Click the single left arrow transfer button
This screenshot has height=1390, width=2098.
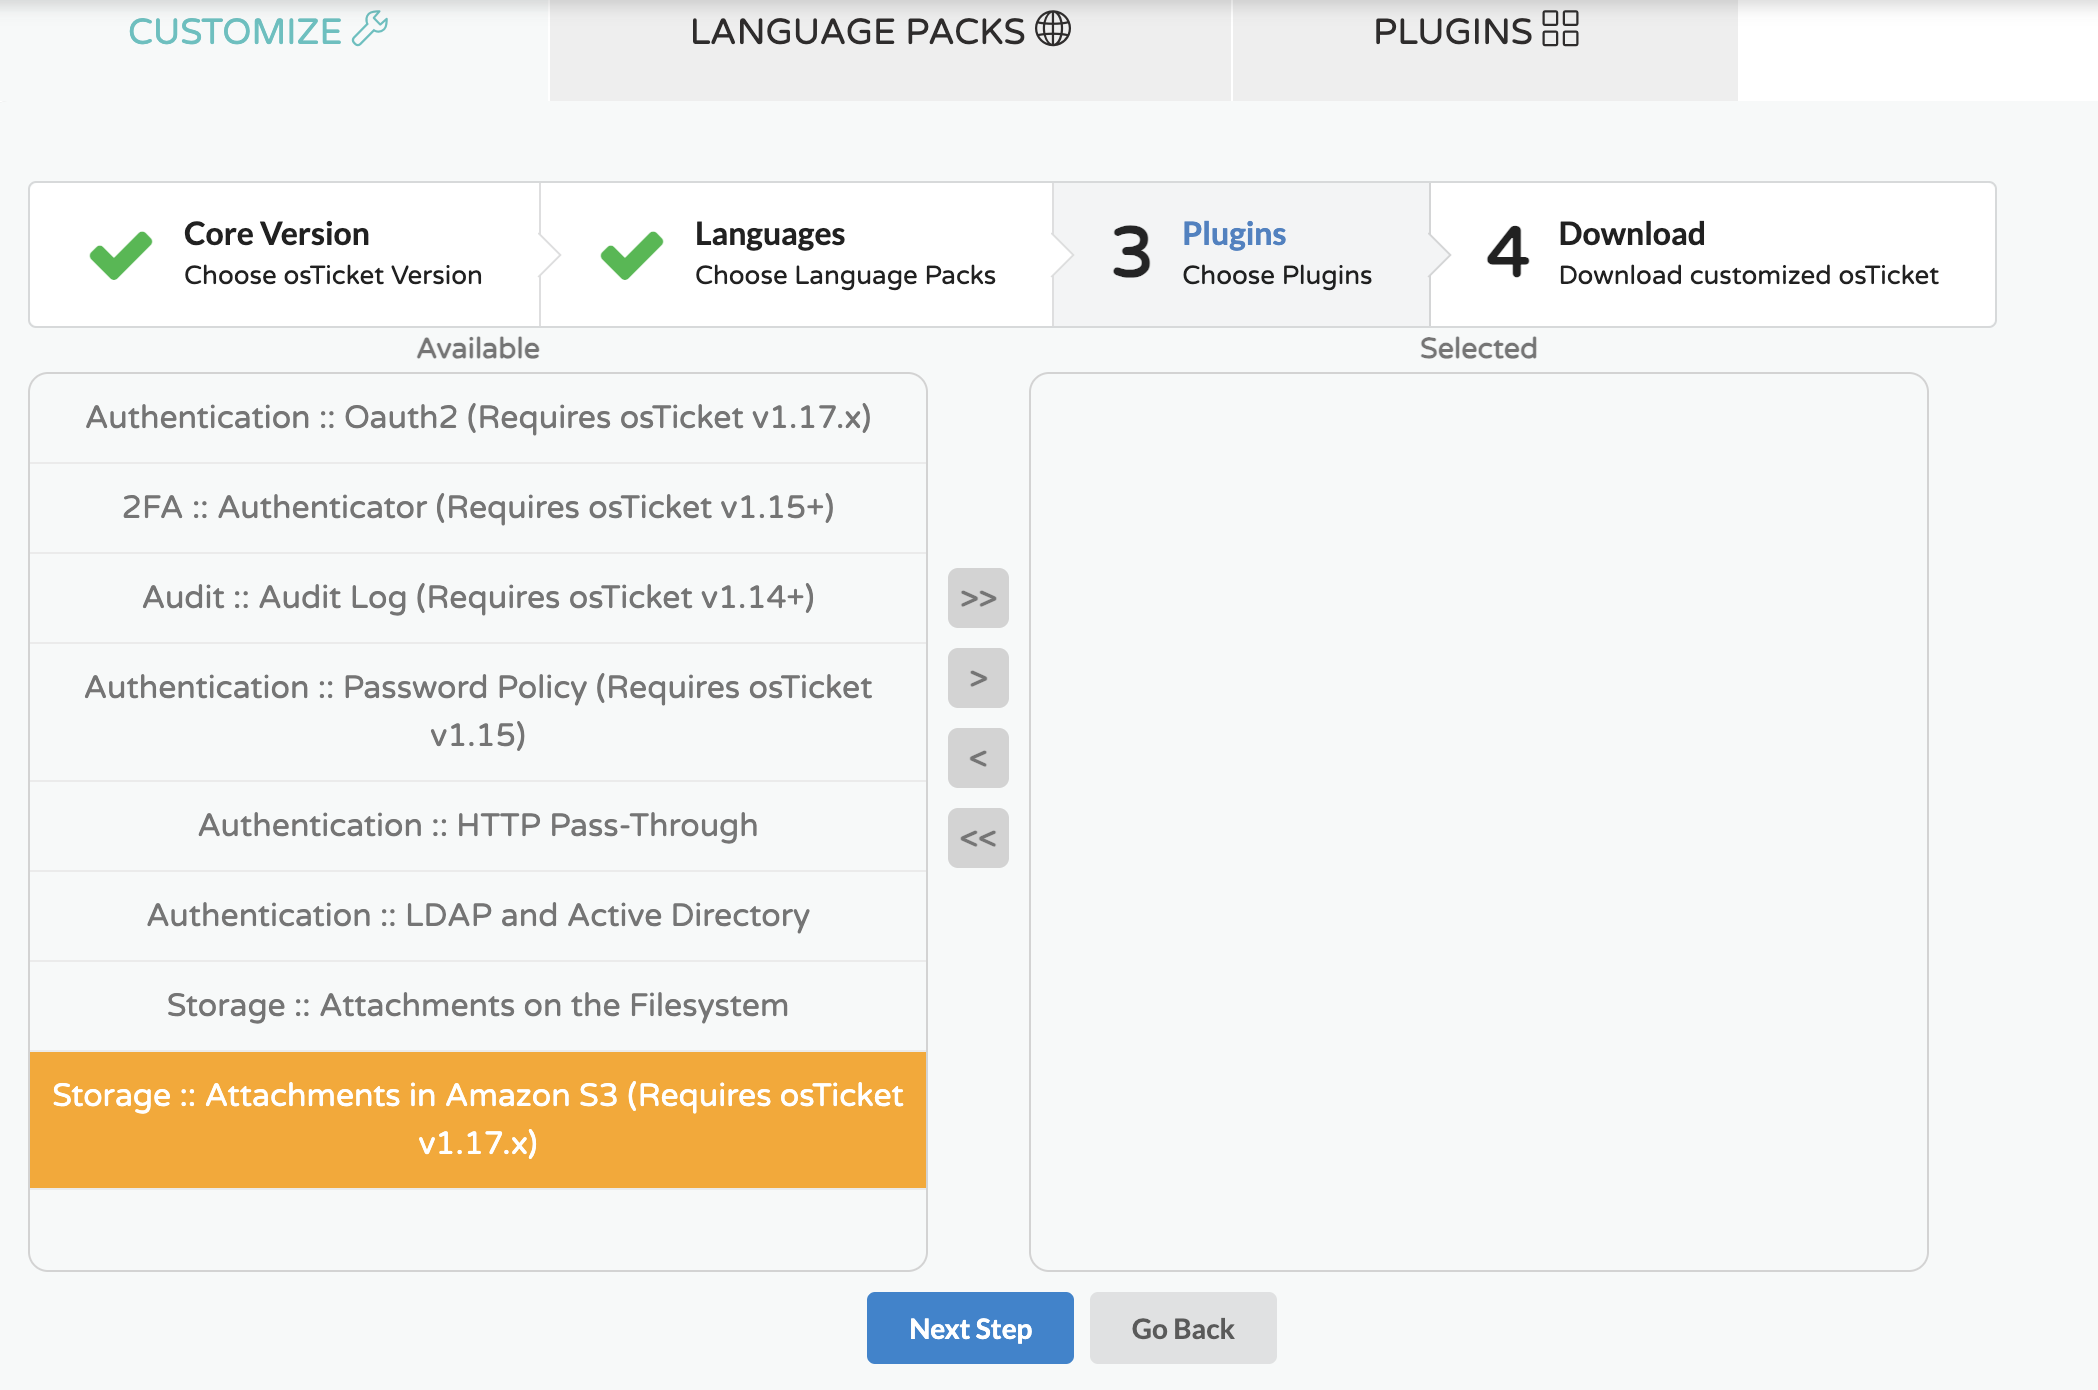click(977, 758)
